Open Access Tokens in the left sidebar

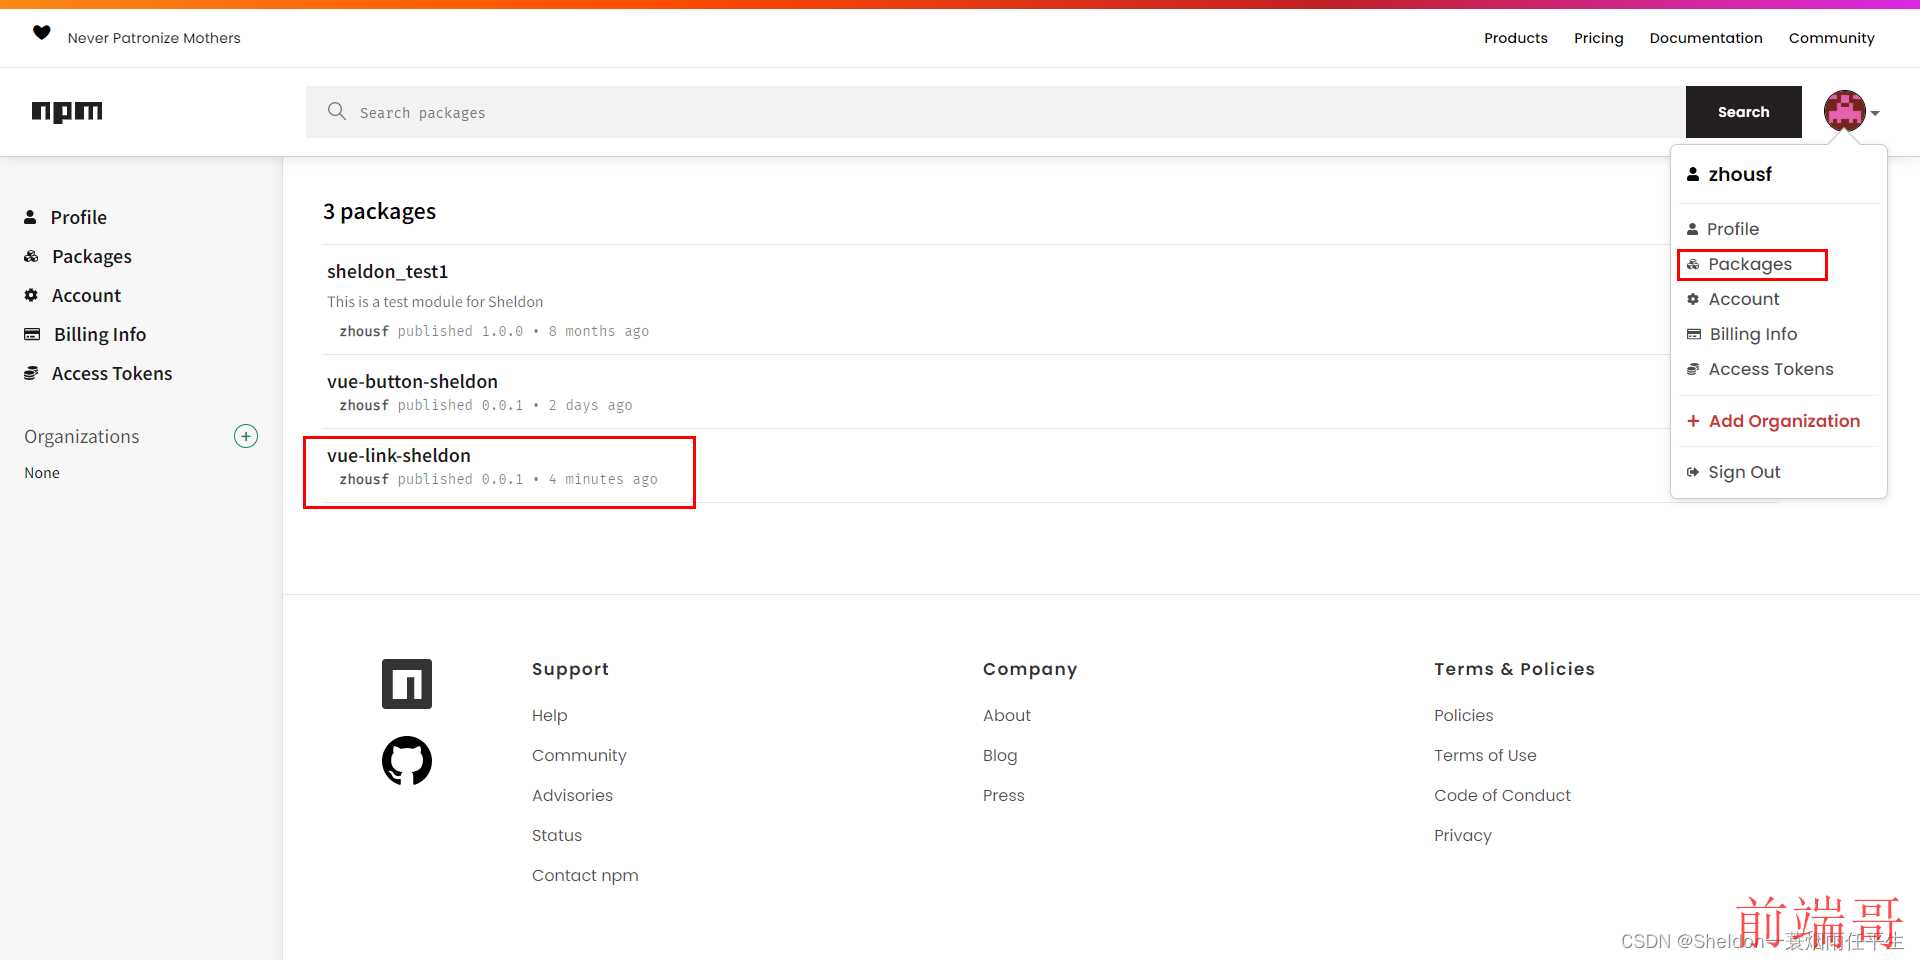point(112,373)
